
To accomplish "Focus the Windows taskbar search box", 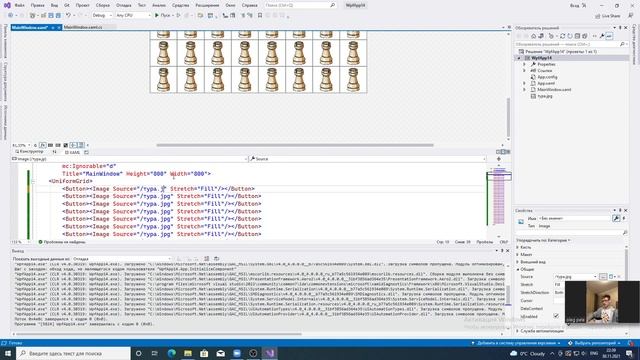I will [x=73, y=353].
